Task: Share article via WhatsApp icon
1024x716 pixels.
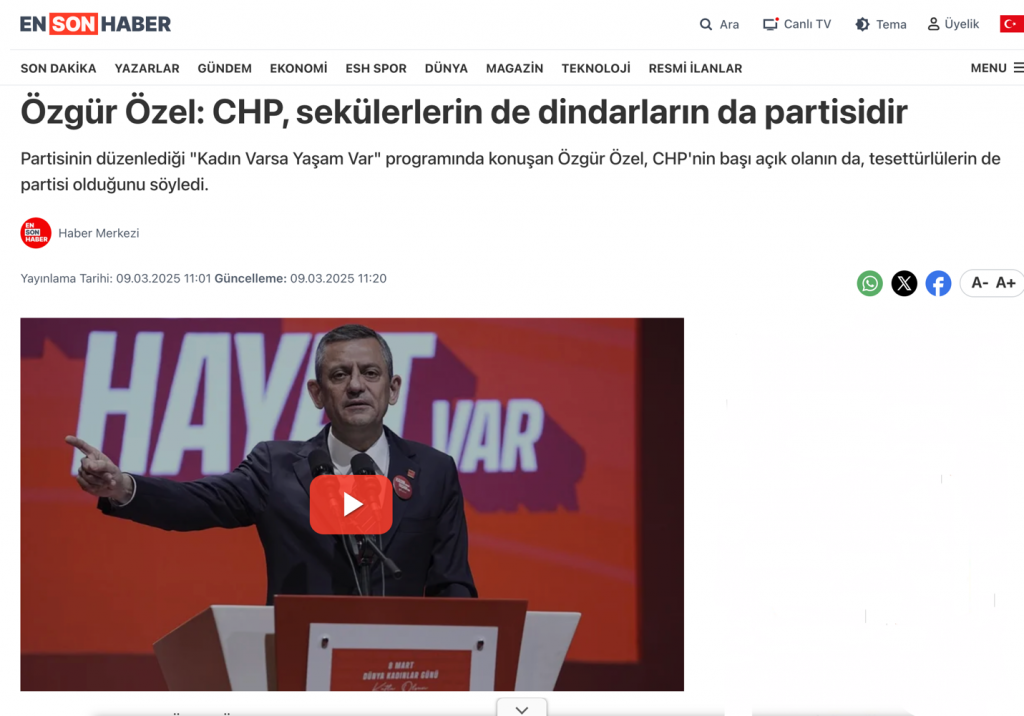Action: [x=869, y=284]
